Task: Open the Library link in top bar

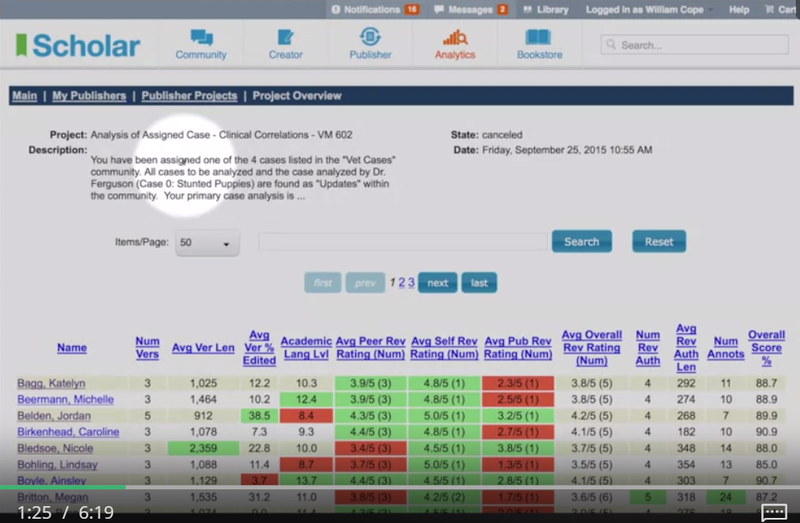Action: pos(545,9)
